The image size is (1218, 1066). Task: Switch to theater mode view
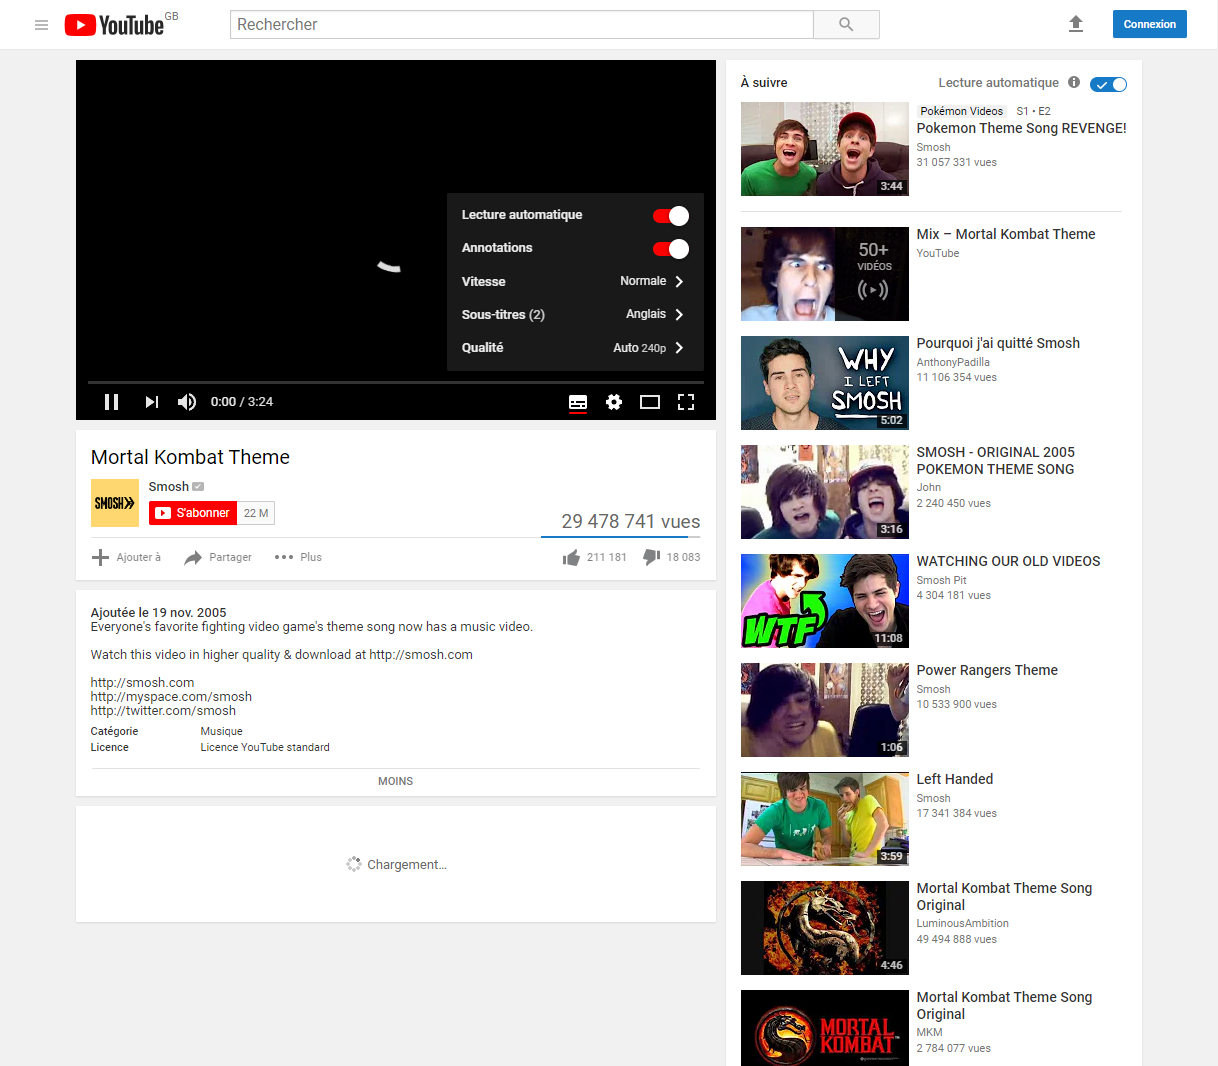650,402
